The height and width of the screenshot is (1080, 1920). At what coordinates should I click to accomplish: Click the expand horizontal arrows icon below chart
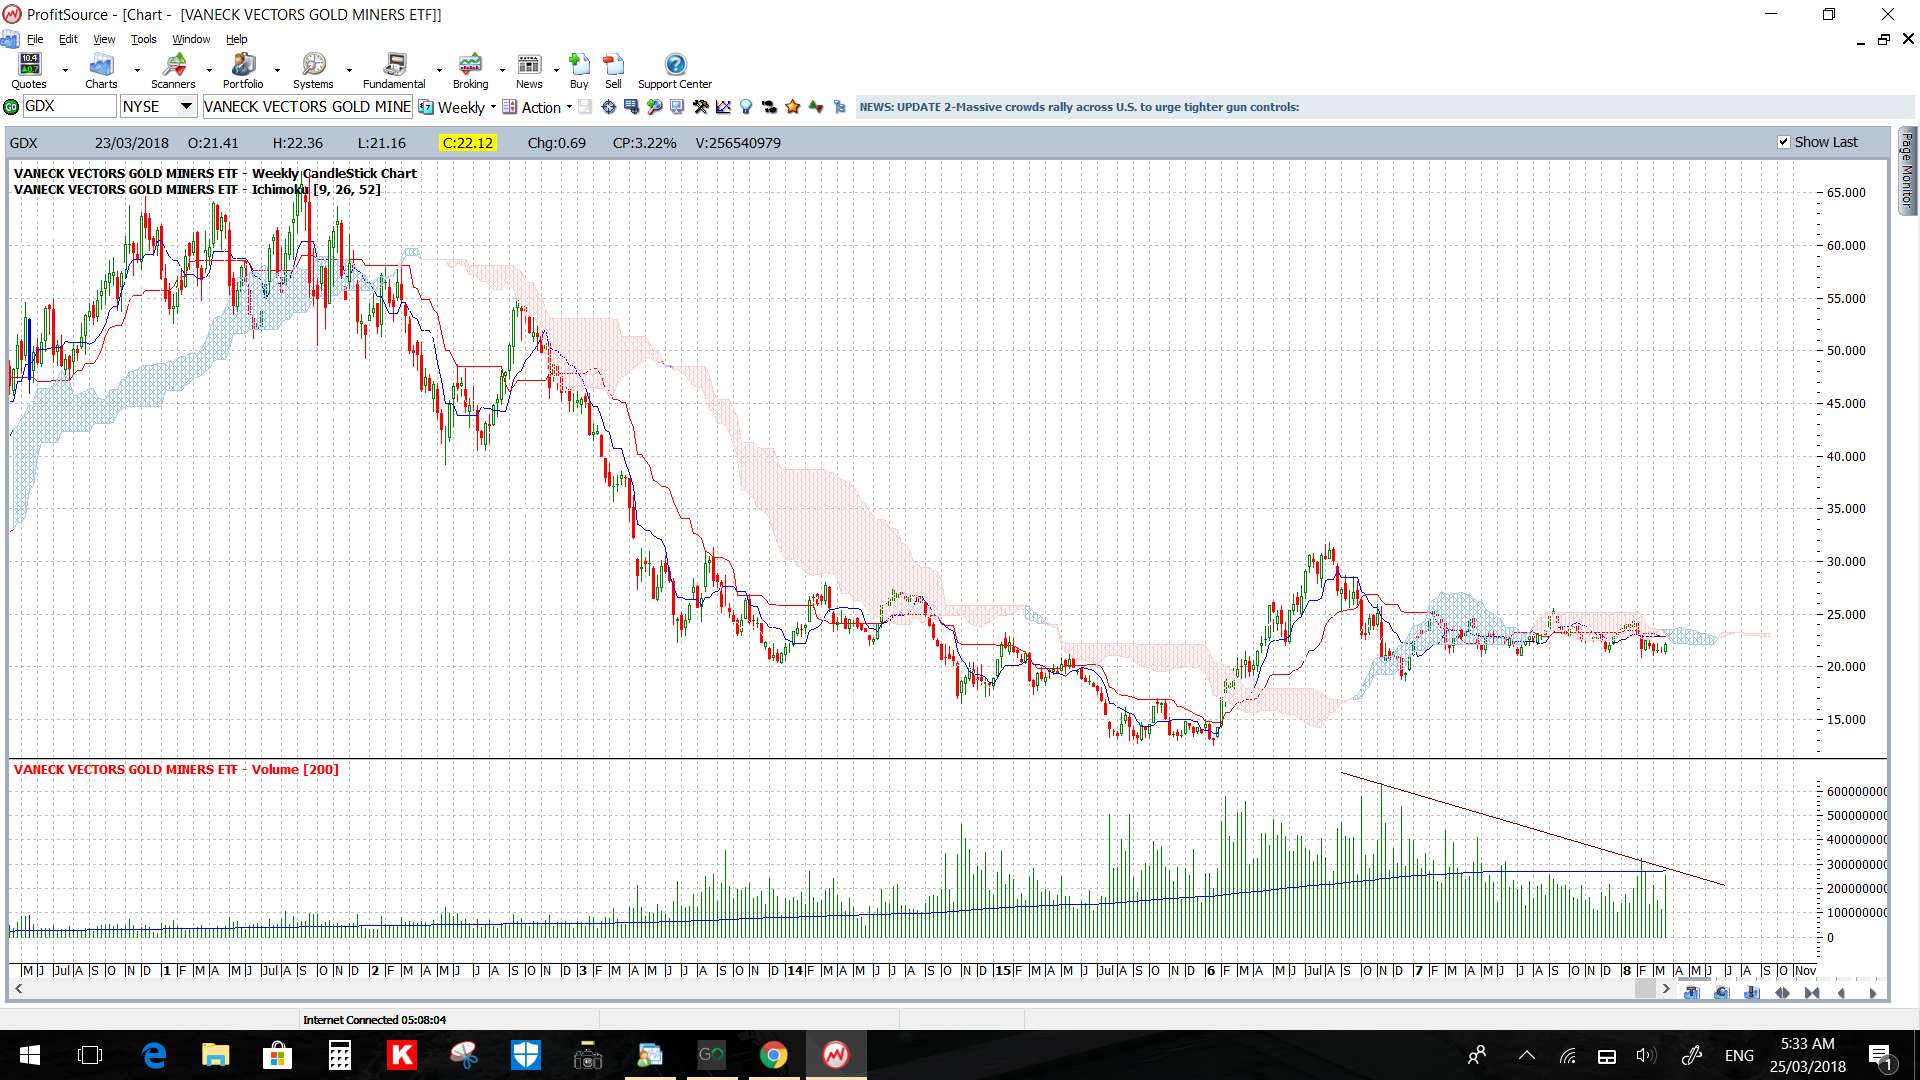coord(1782,993)
